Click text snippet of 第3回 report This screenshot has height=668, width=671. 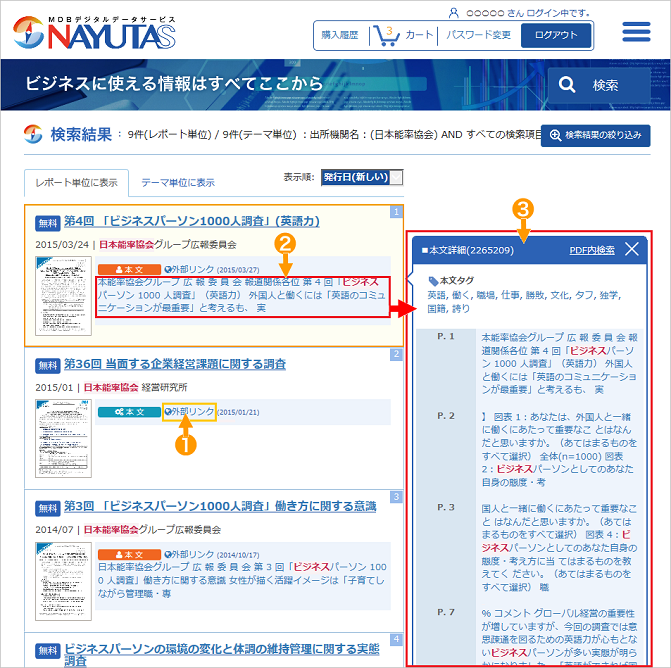tap(242, 580)
